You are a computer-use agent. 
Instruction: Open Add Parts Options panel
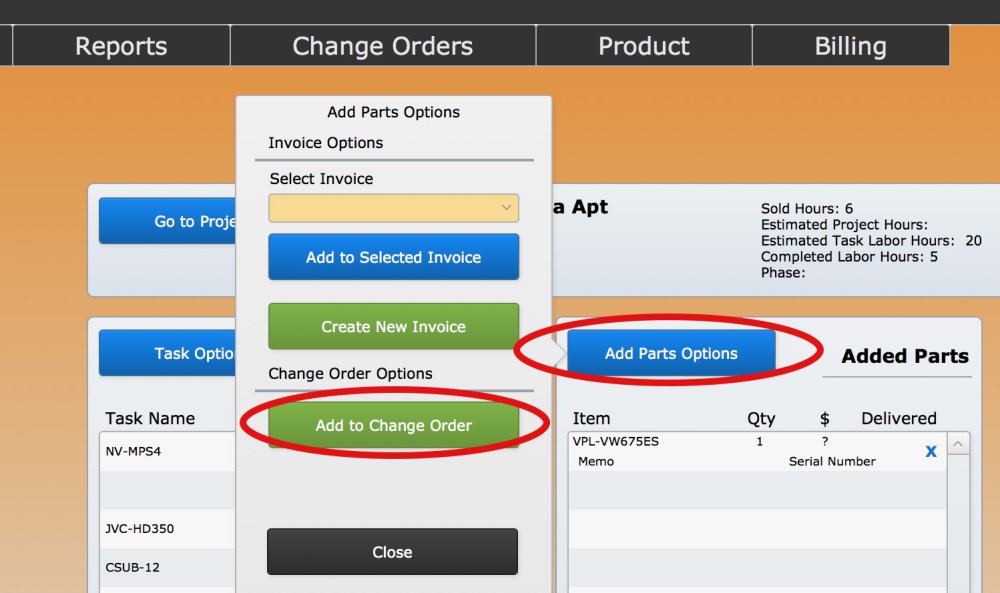pyautogui.click(x=671, y=352)
